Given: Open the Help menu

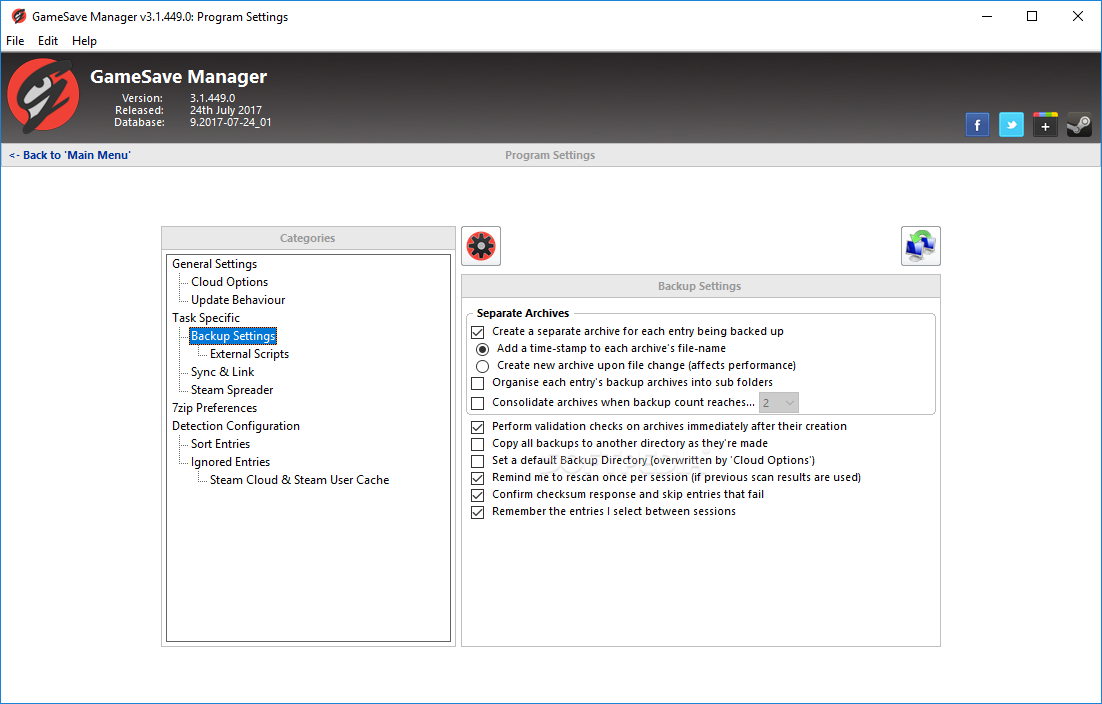Looking at the screenshot, I should click(84, 41).
